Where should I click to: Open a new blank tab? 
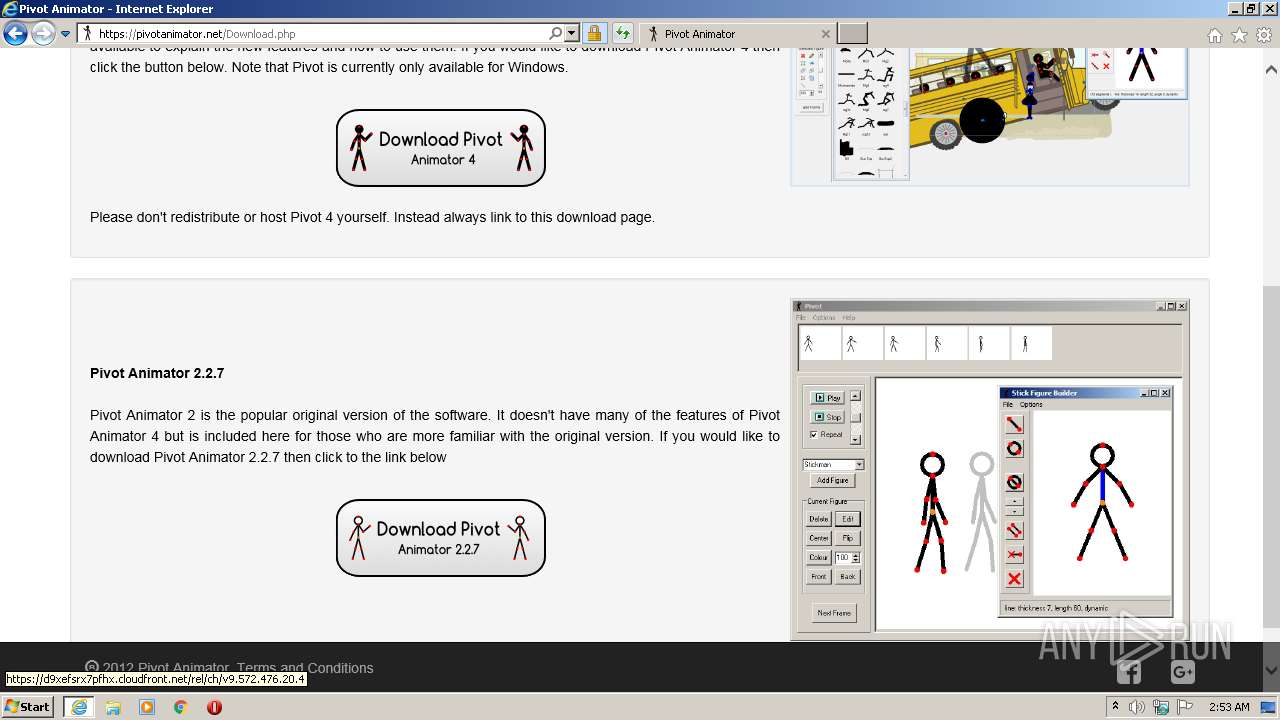852,34
